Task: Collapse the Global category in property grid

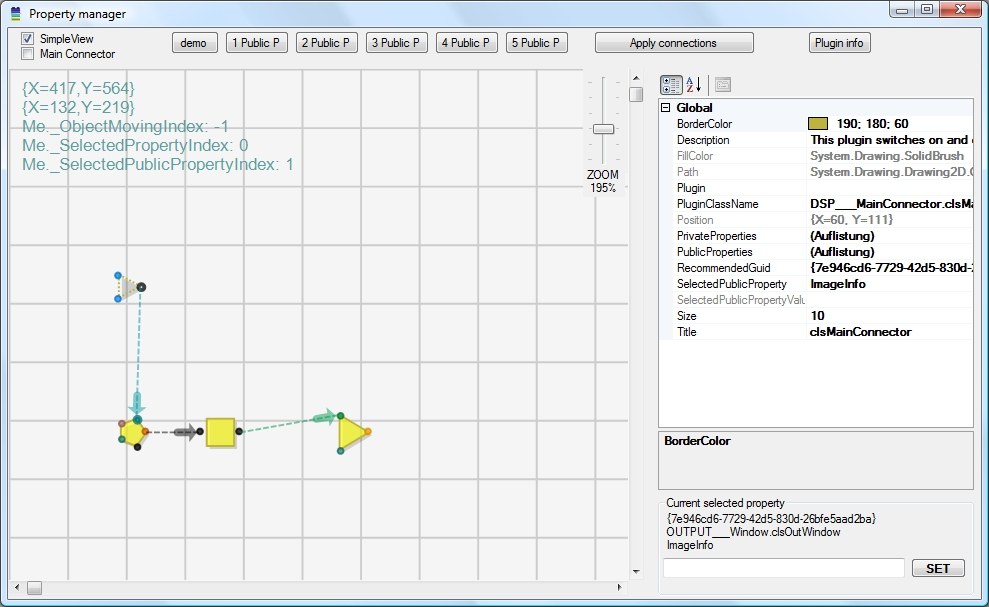Action: pos(665,108)
